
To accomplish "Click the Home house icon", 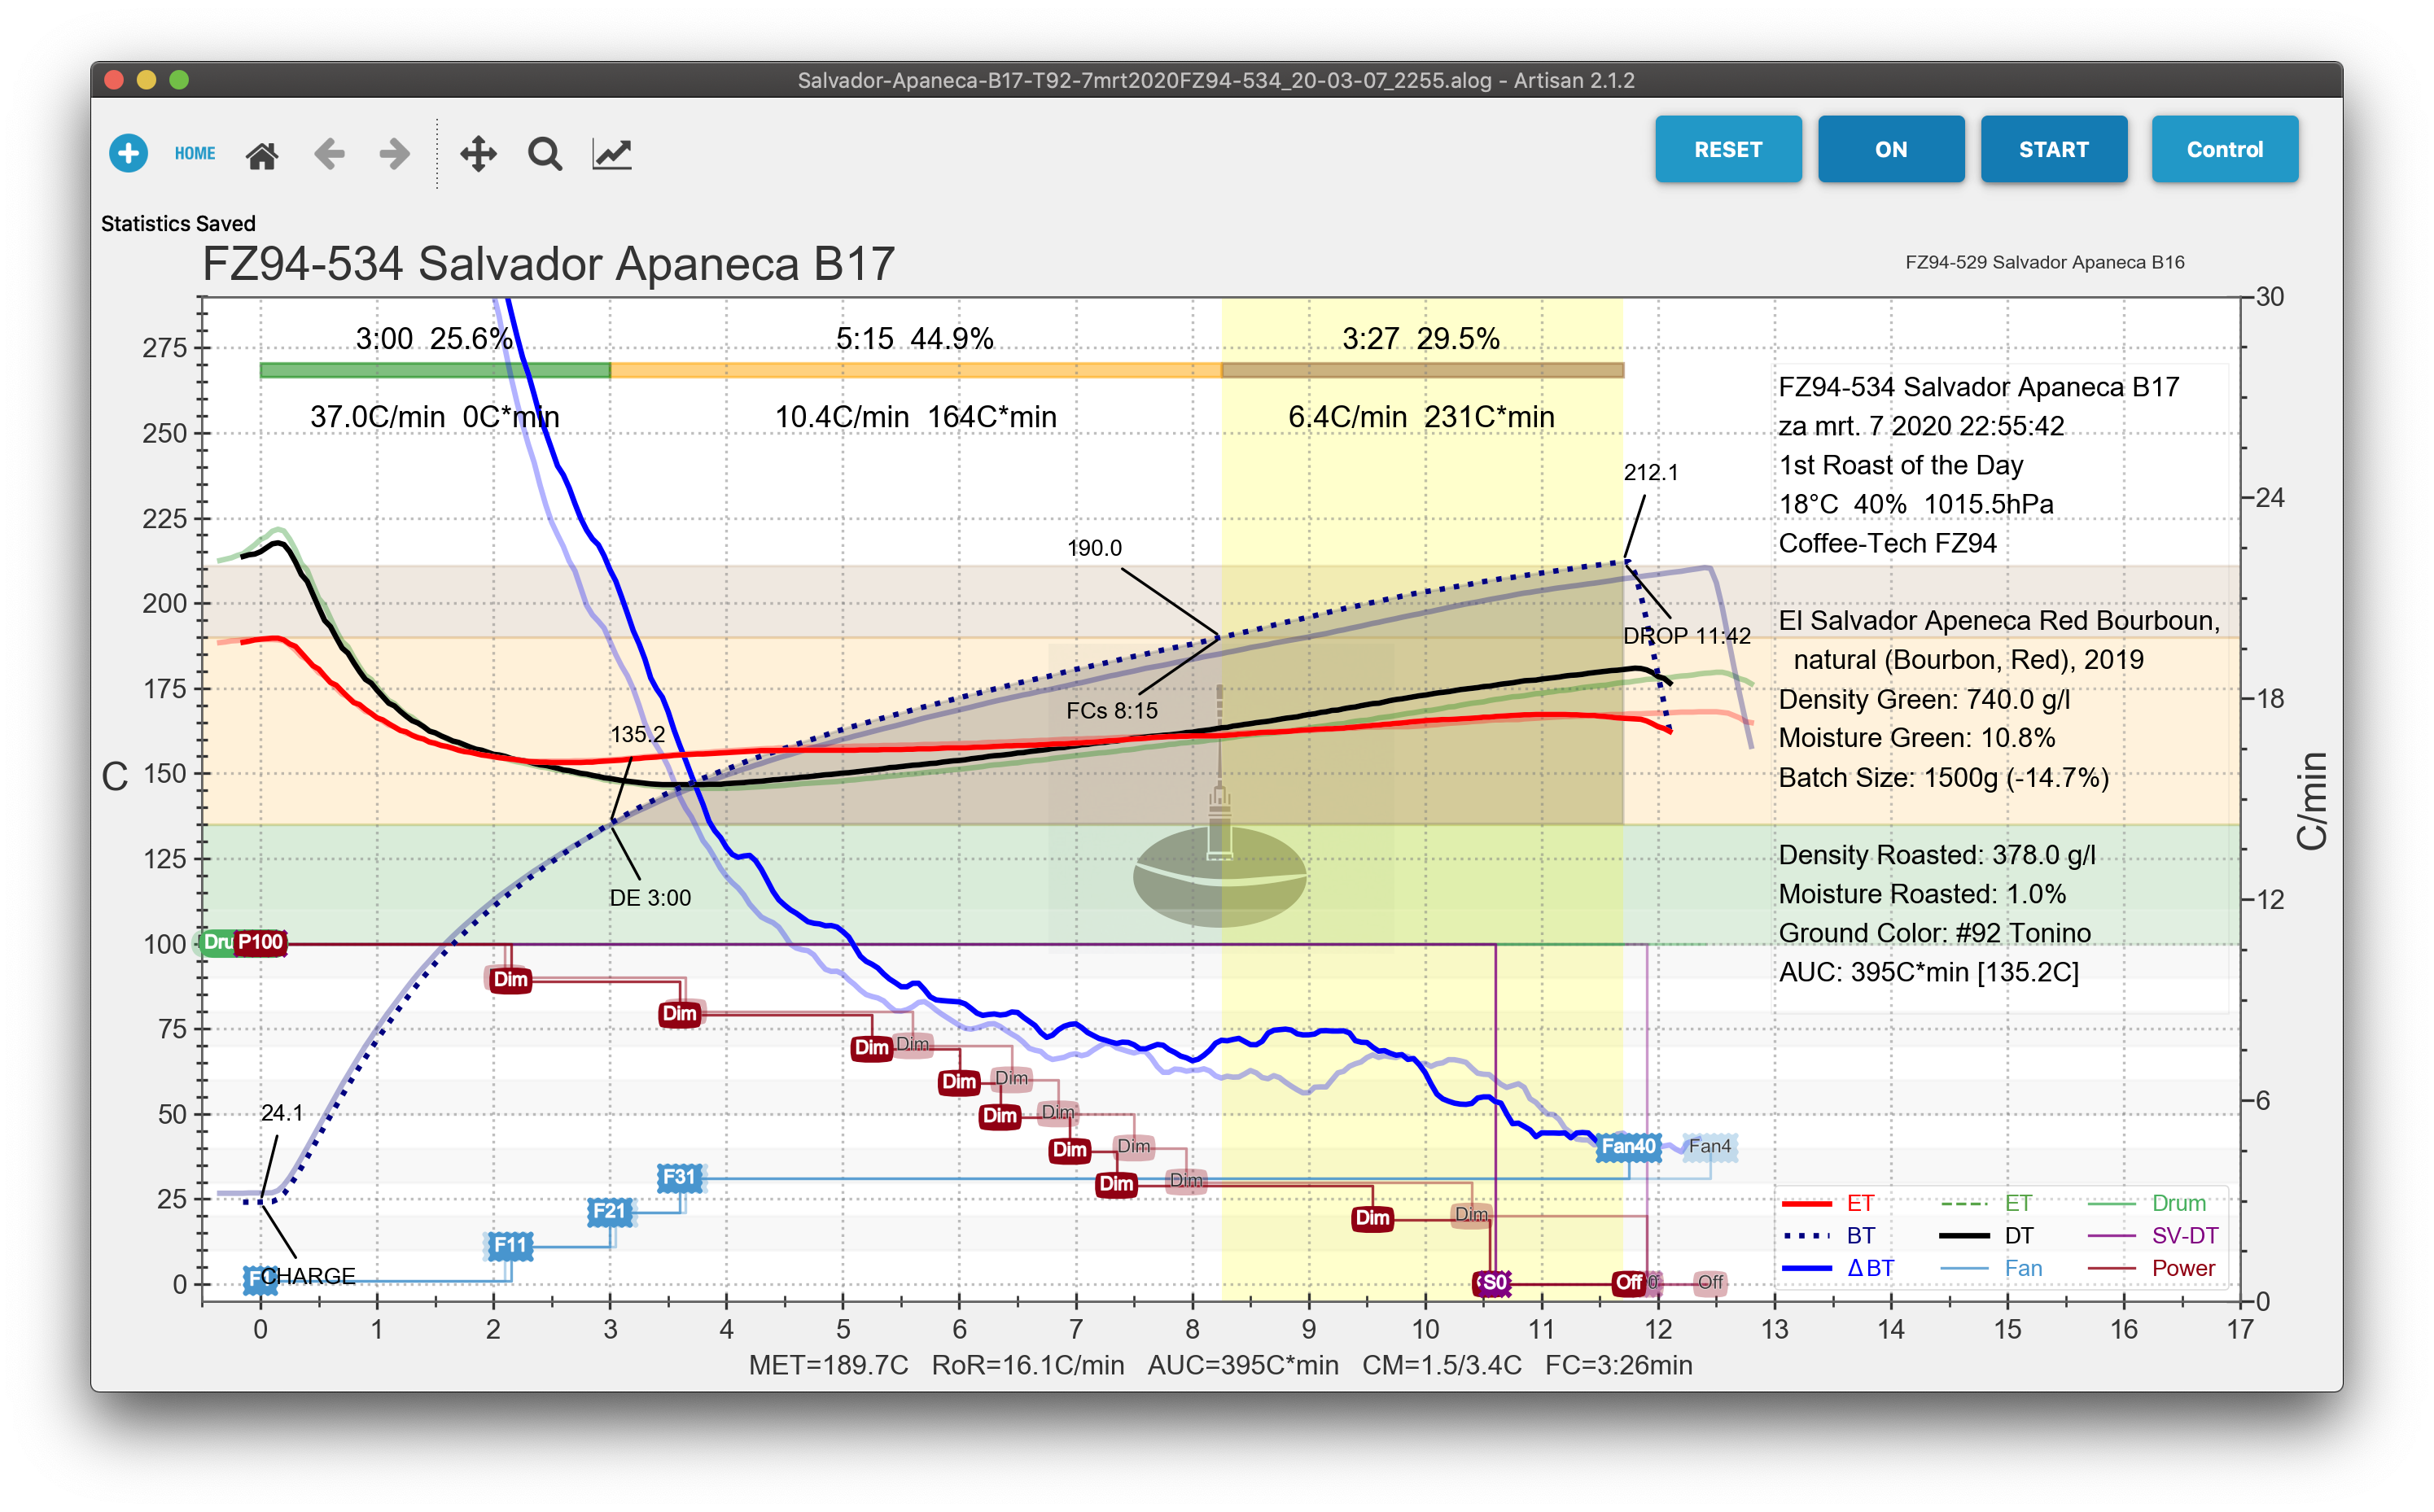I will [x=262, y=155].
